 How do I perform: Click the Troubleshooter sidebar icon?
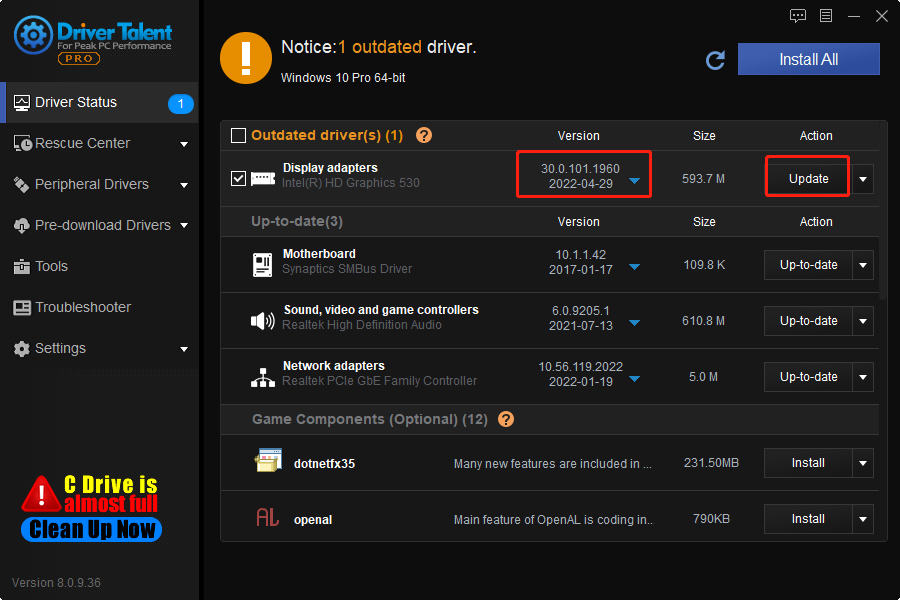[22, 308]
